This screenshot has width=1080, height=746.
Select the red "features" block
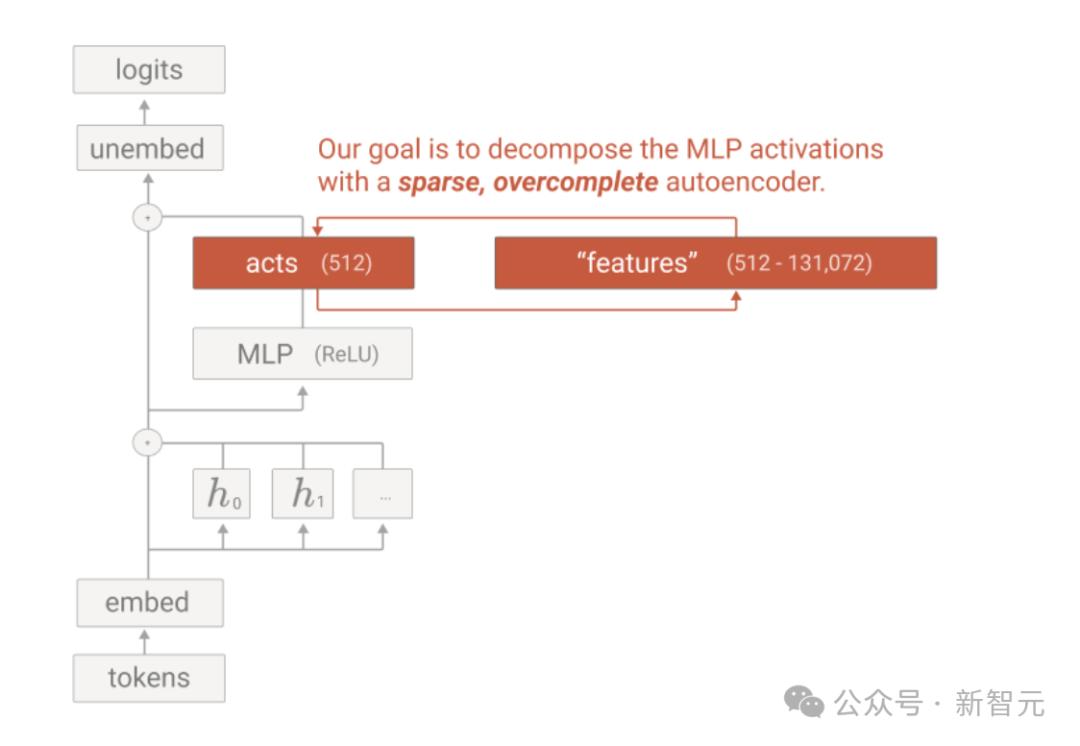[715, 263]
